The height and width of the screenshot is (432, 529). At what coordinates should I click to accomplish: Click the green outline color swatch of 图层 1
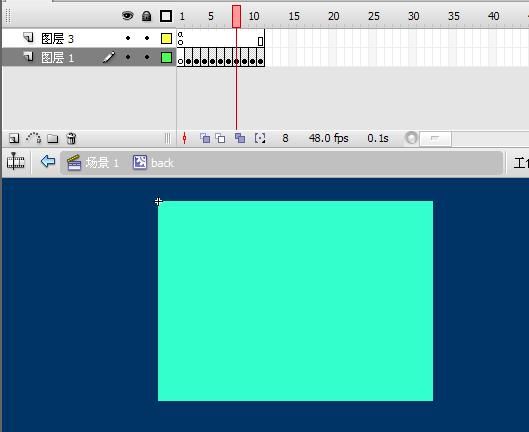click(166, 57)
